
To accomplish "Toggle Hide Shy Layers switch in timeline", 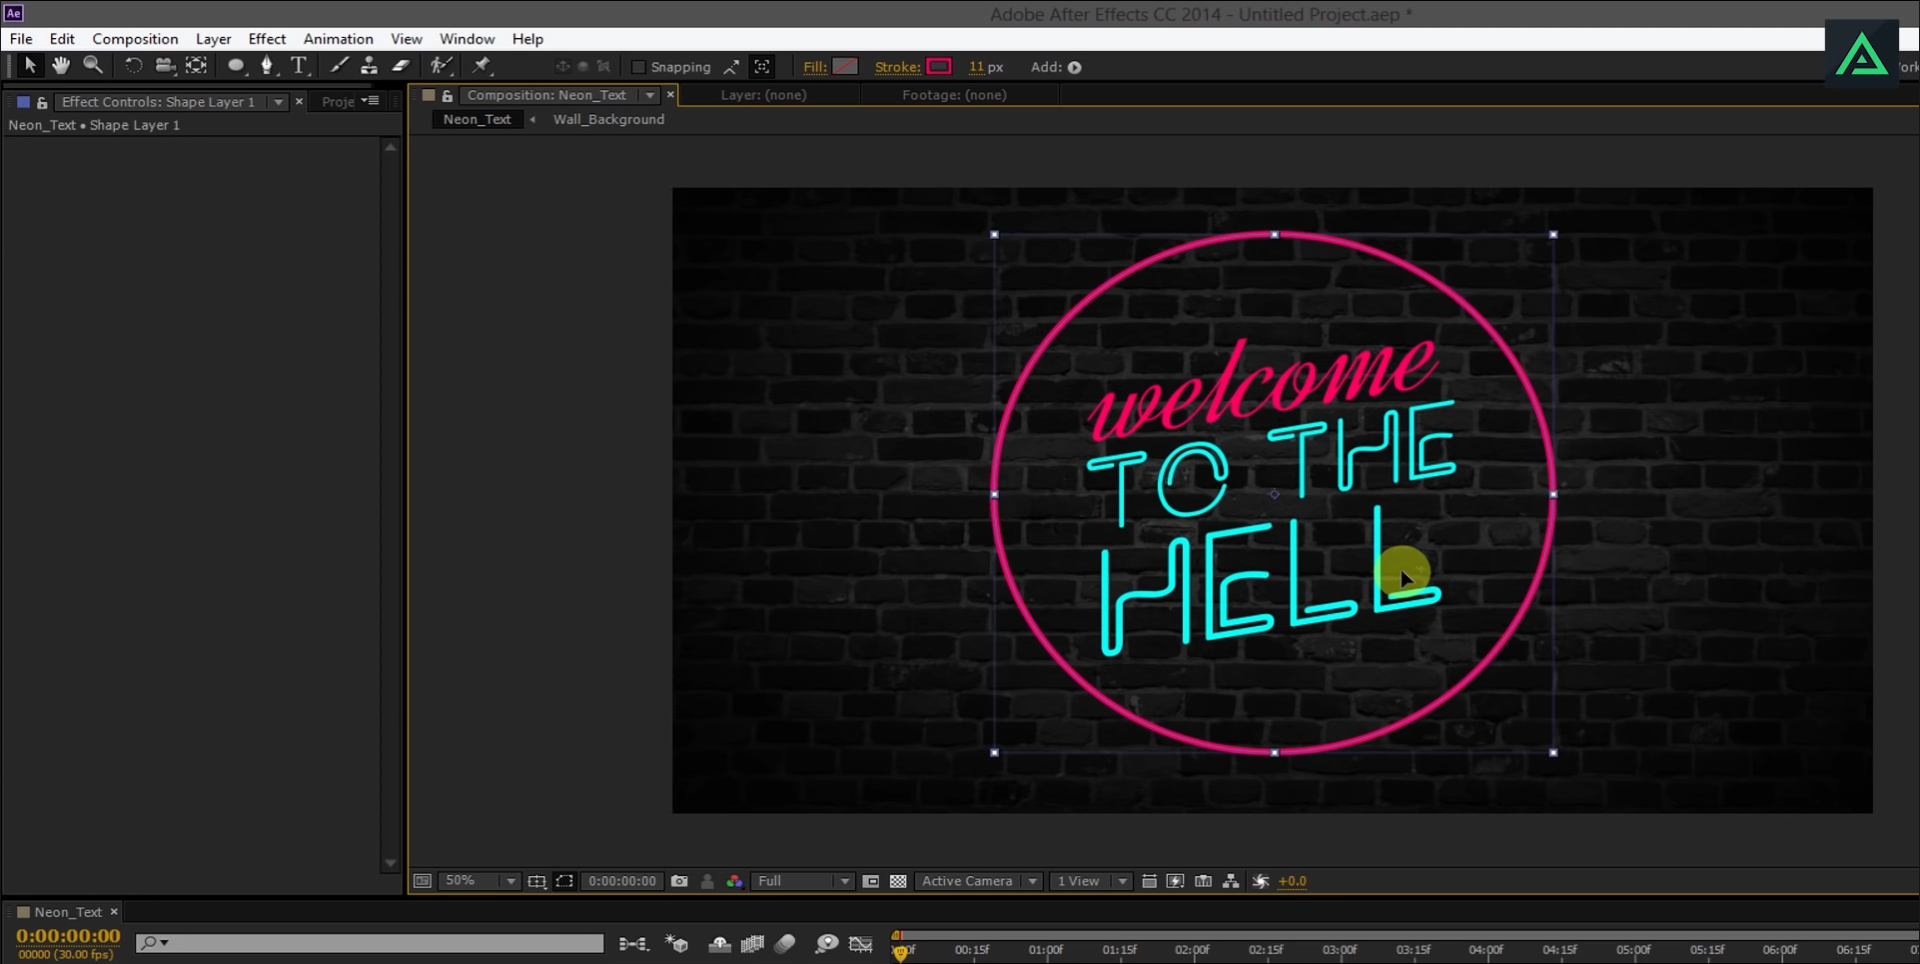I will click(720, 944).
